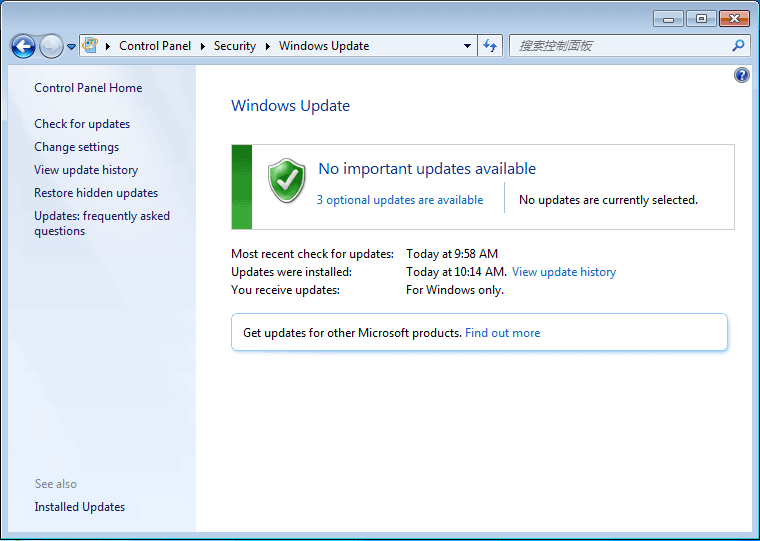Expand the arrow before Control Panel breadcrumb
The height and width of the screenshot is (541, 760).
(x=108, y=46)
